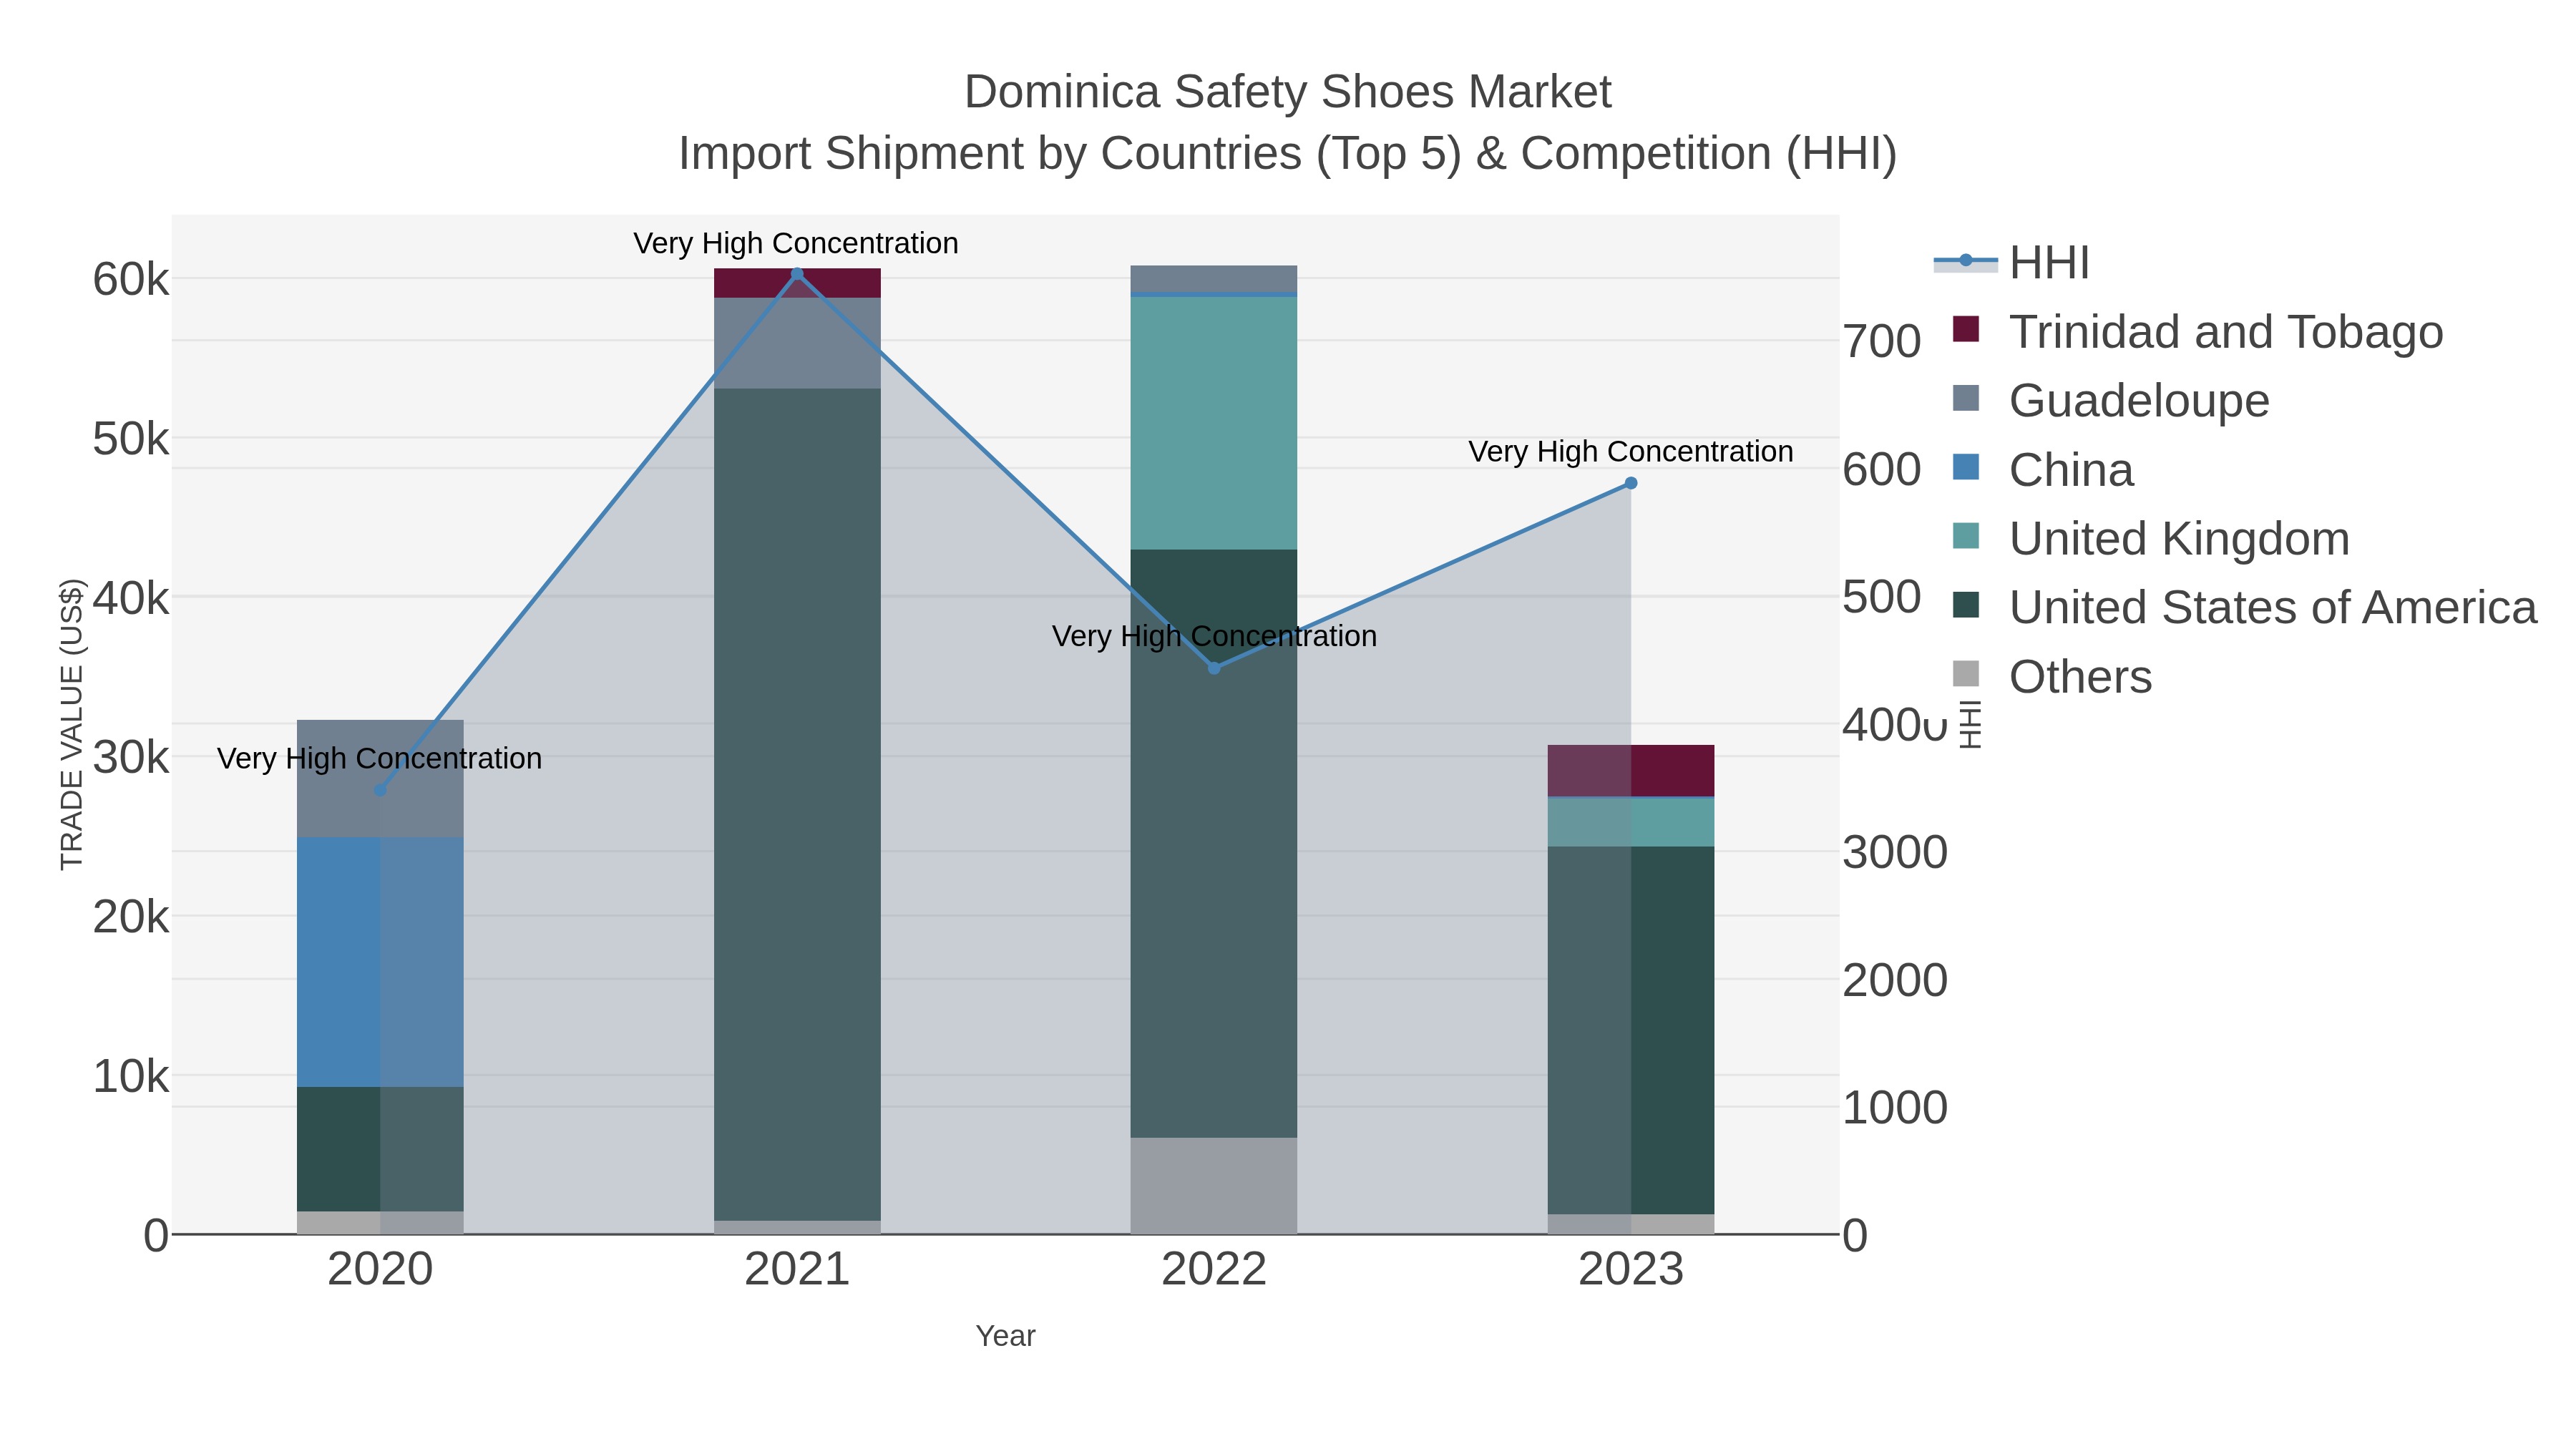Click the Trinidad and Tobago maroon swatch
2576x1449 pixels.
click(x=1966, y=329)
